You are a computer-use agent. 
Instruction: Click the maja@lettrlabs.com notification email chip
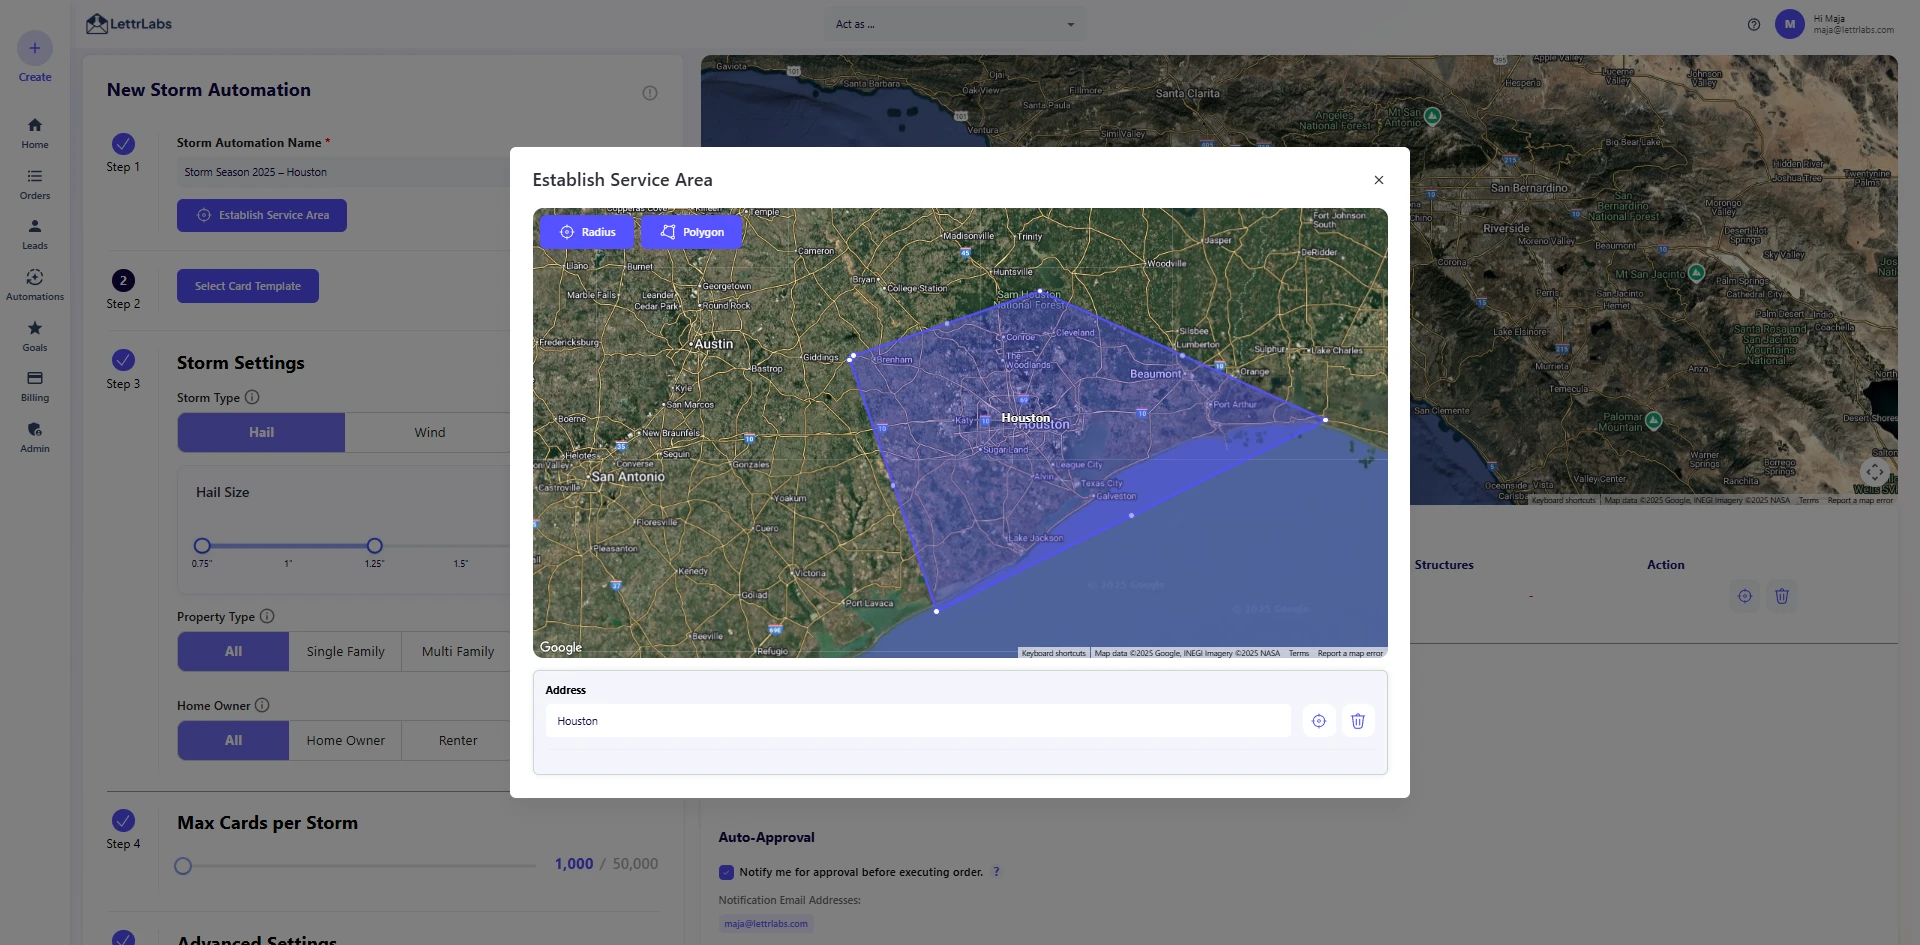point(766,924)
